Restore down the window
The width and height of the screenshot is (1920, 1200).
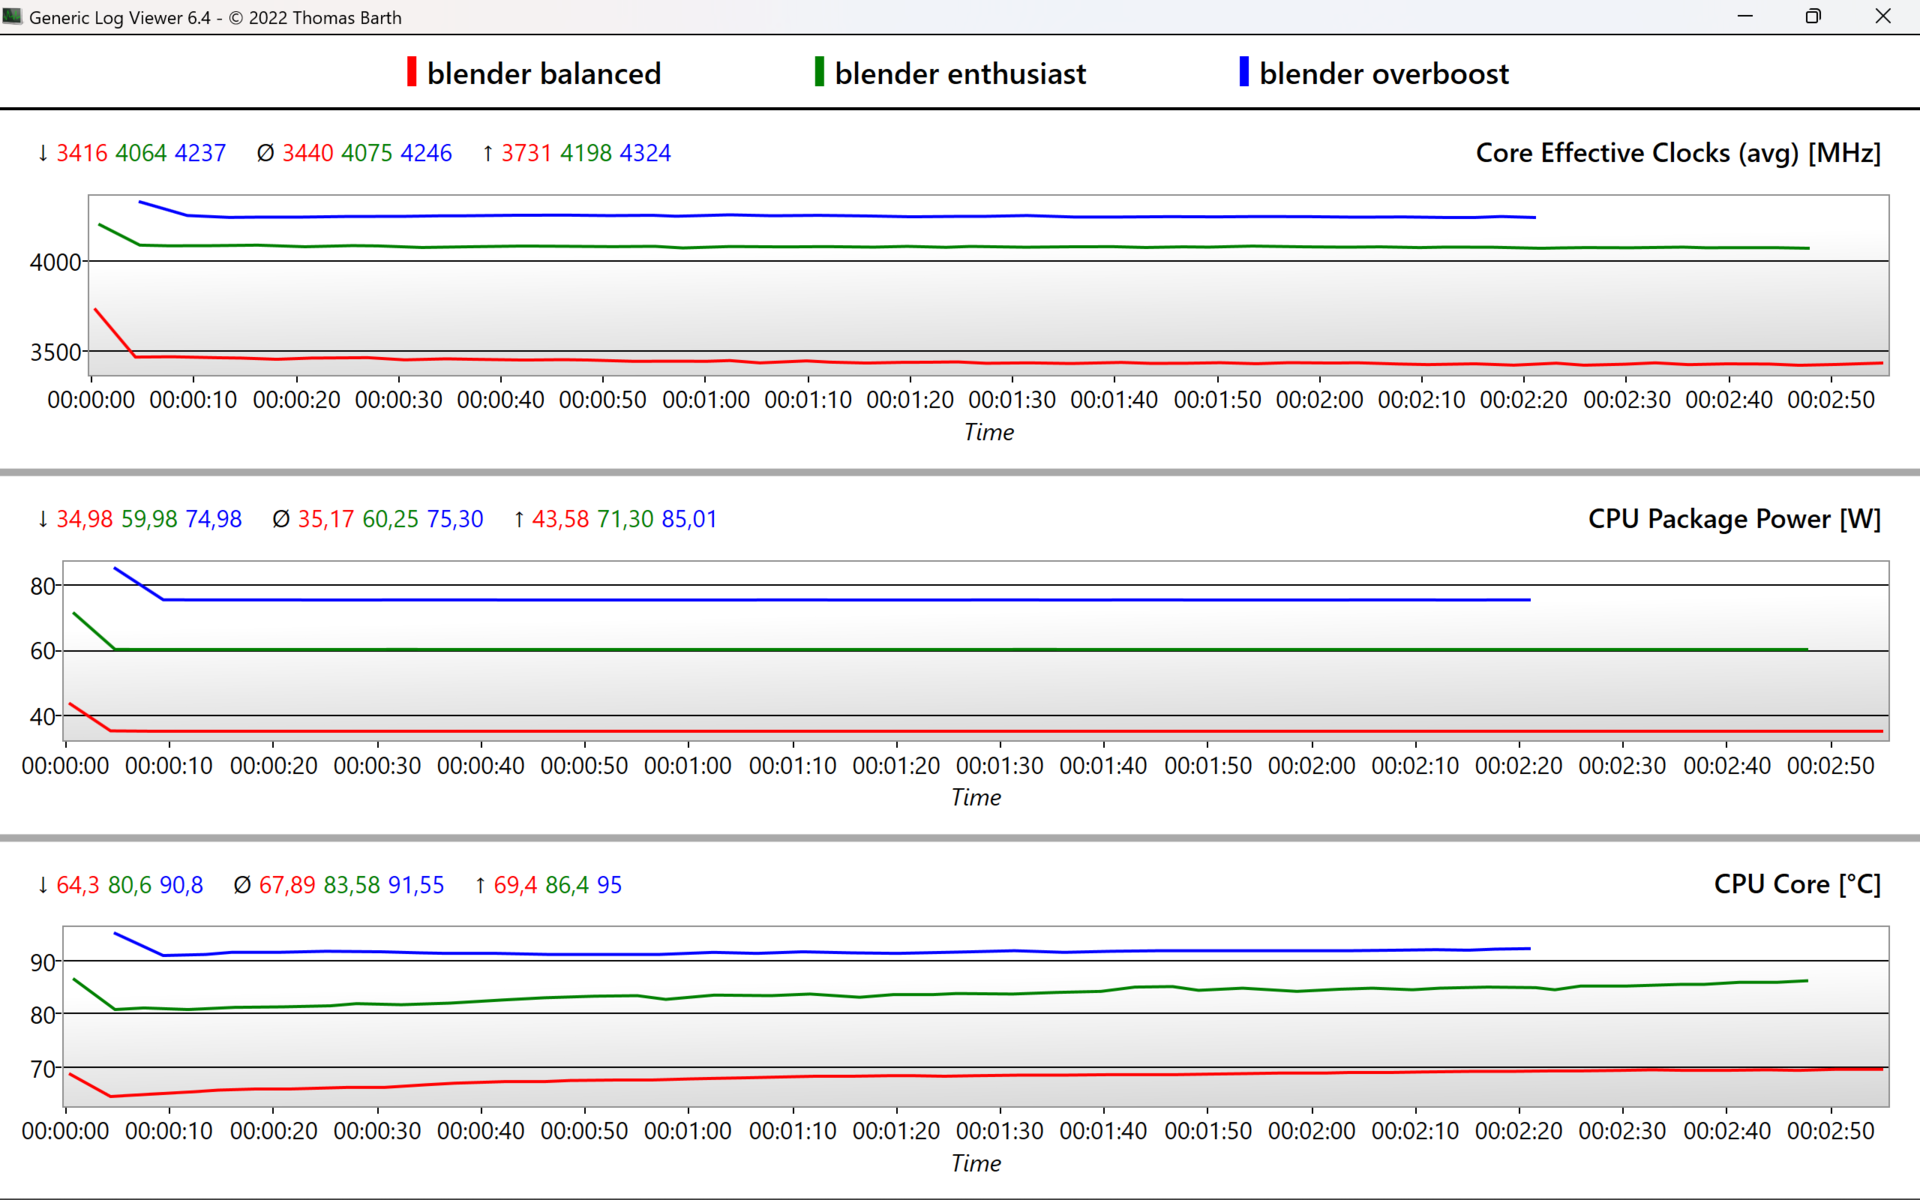(x=1812, y=16)
